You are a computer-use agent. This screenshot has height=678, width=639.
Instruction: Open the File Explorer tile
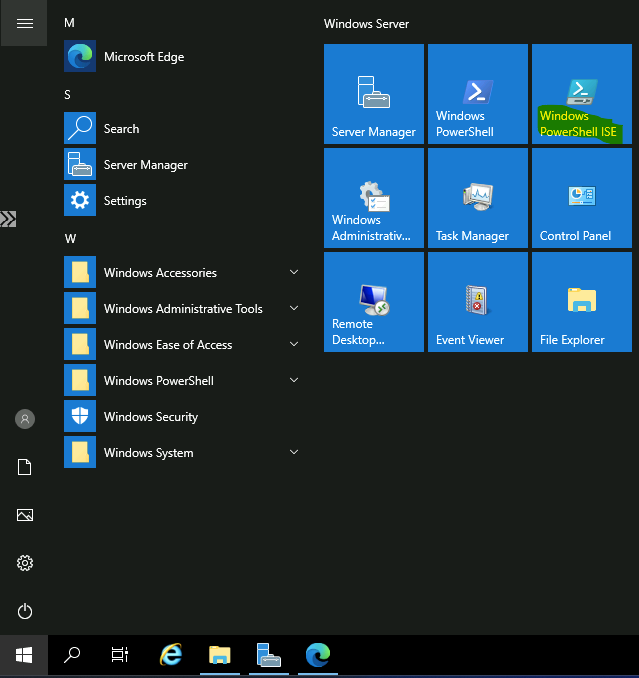[581, 302]
